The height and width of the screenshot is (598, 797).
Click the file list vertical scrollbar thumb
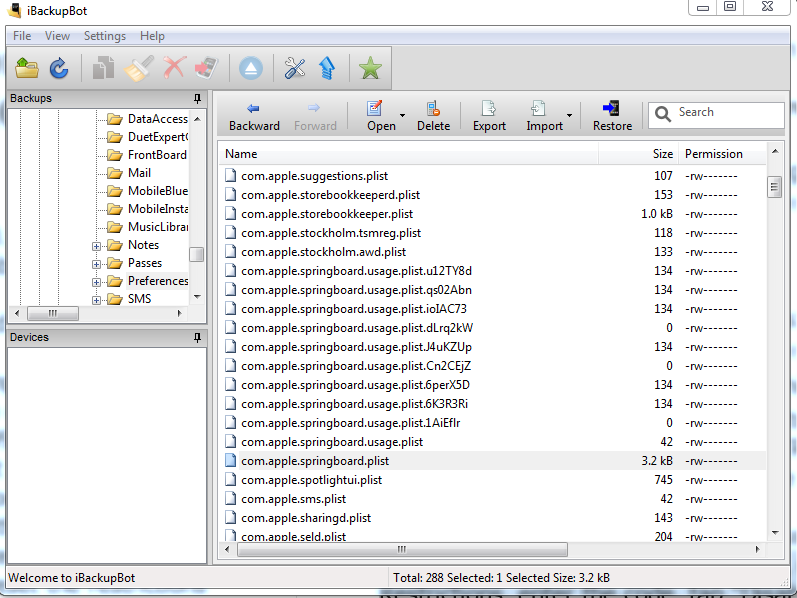[x=774, y=187]
